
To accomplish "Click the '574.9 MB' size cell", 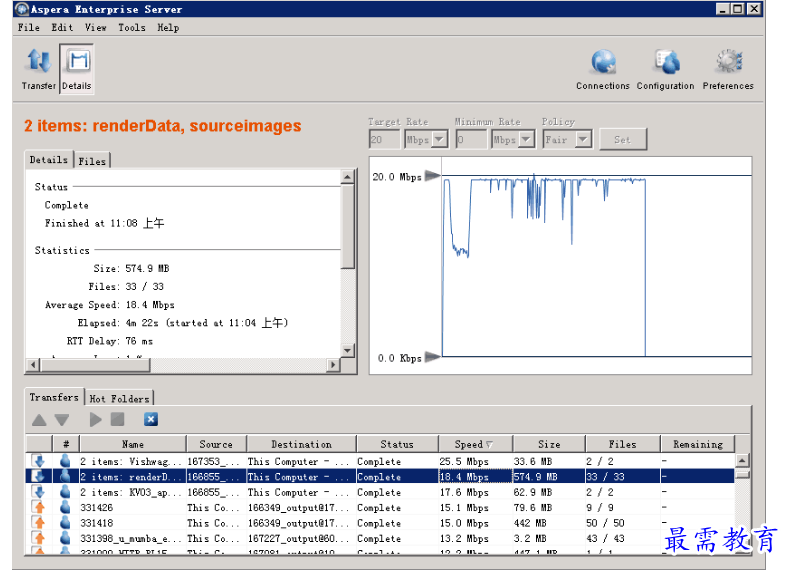I will pyautogui.click(x=549, y=476).
